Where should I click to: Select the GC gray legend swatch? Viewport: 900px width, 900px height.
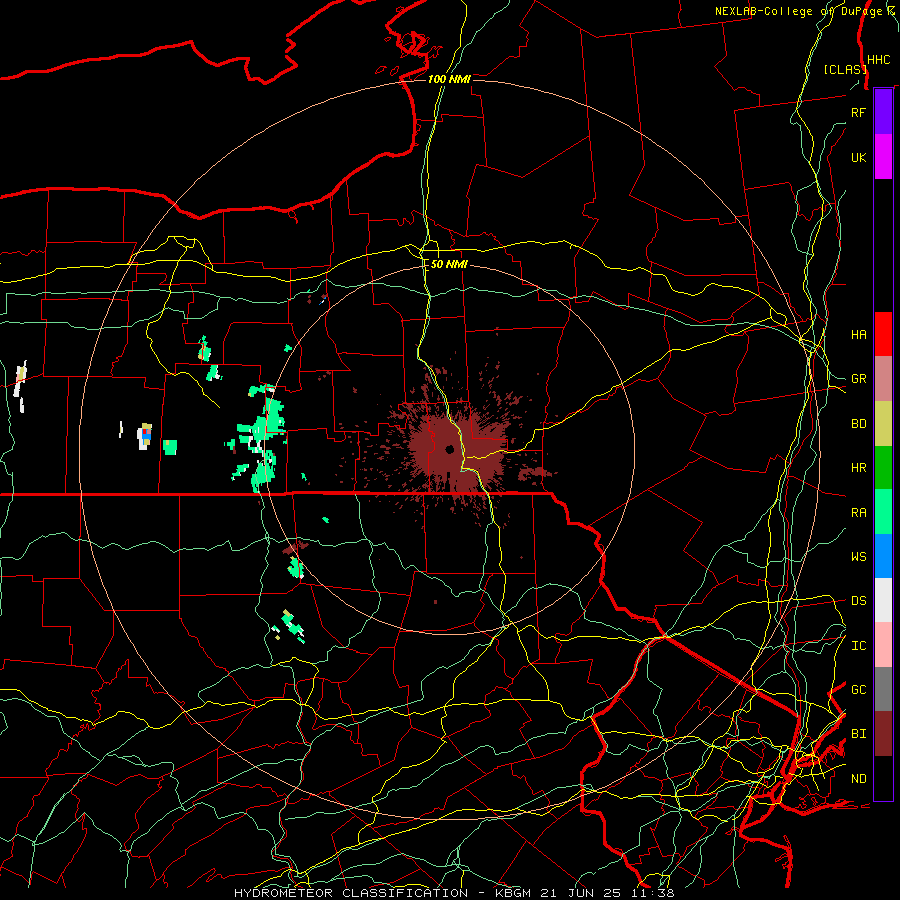[883, 689]
